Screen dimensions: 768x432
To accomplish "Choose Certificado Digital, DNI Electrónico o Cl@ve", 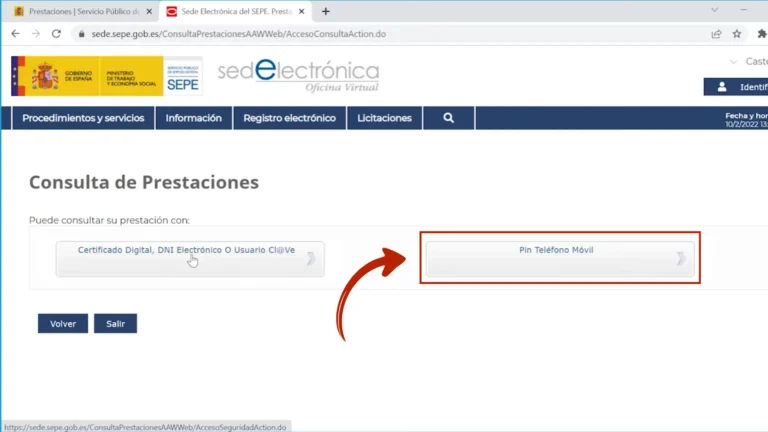I will point(190,259).
